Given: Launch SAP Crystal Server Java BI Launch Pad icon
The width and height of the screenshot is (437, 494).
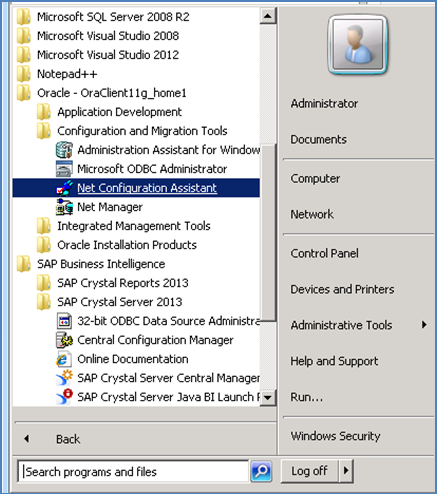Looking at the screenshot, I should coord(64,397).
